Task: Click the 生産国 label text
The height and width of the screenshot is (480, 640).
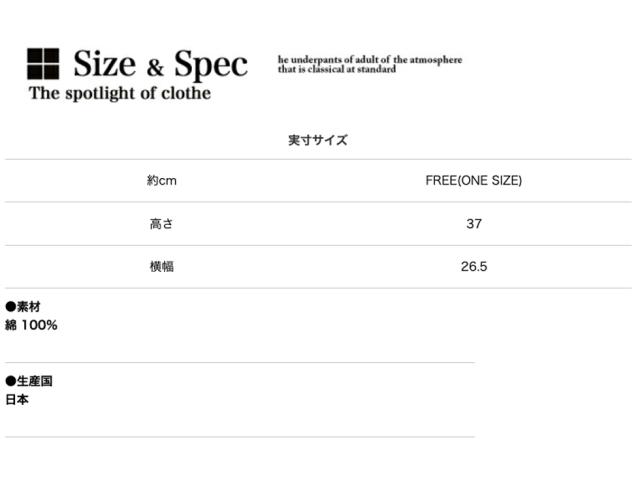Action: click(35, 381)
